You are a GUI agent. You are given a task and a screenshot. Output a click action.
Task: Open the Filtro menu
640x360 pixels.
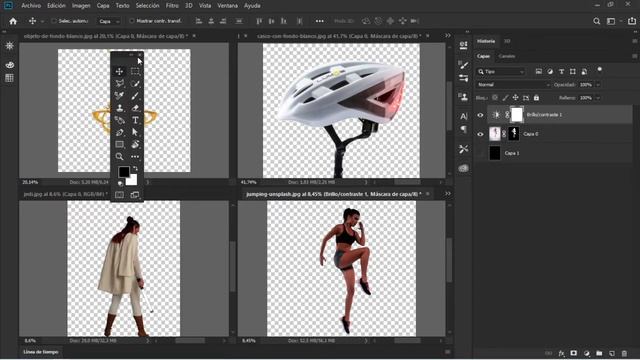point(172,6)
